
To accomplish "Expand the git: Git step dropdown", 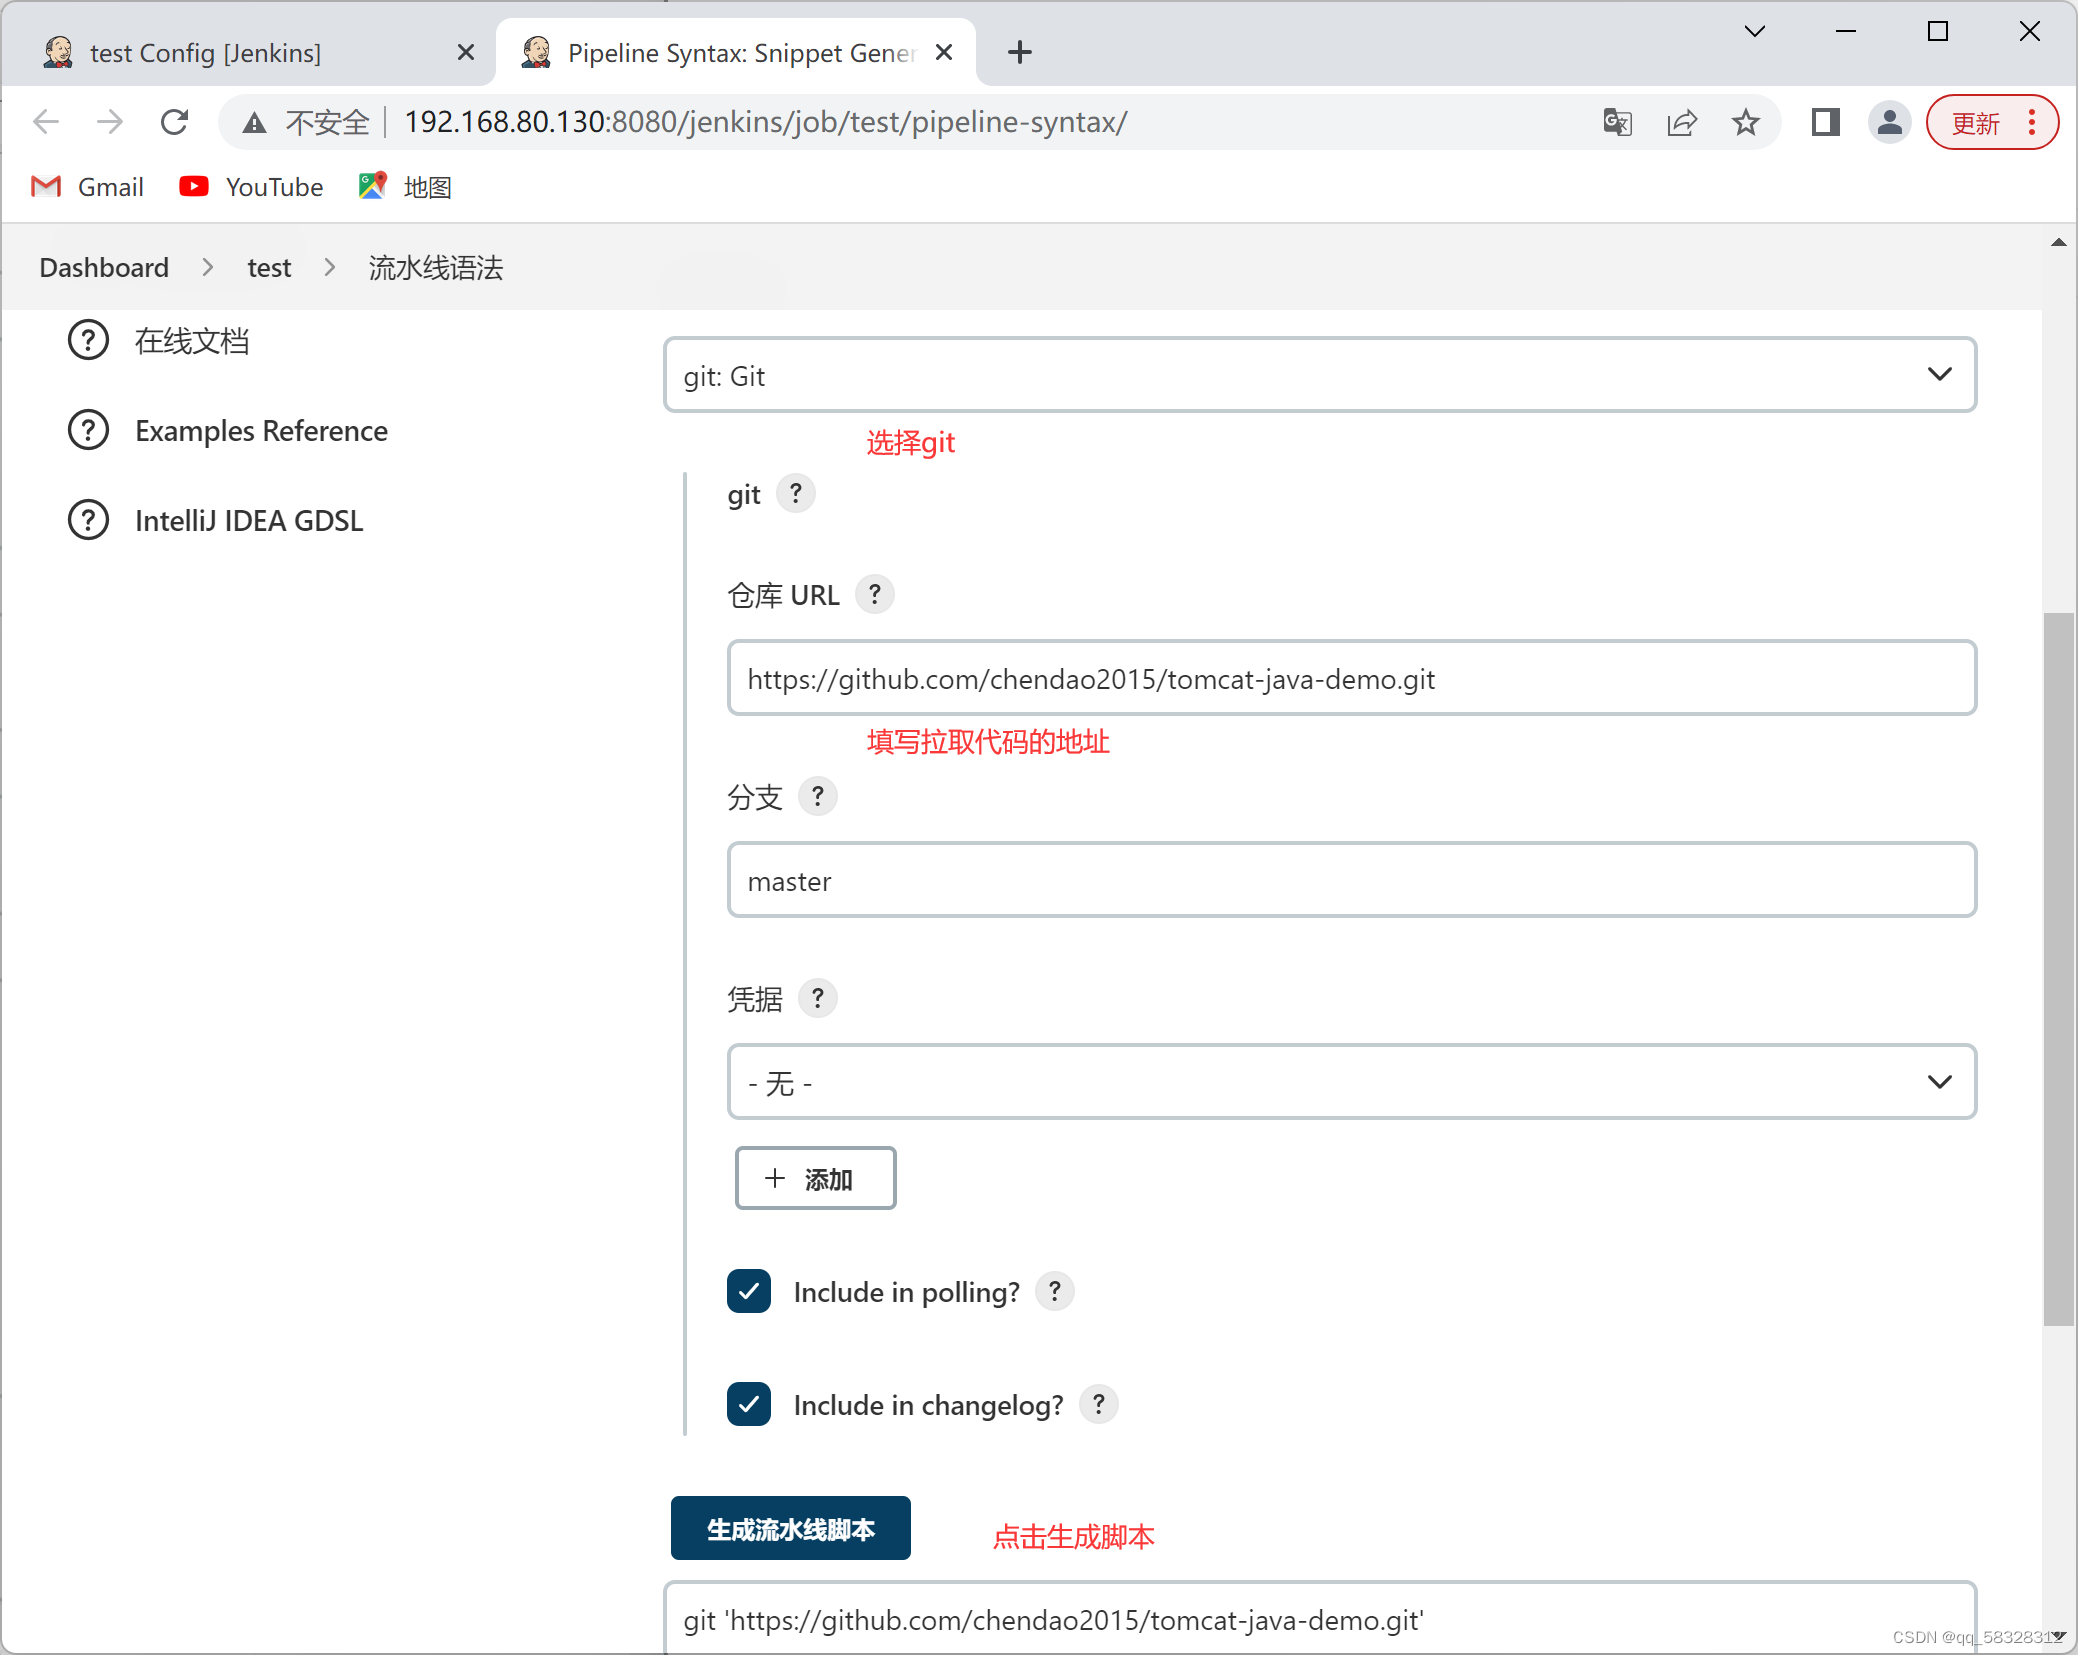I will pyautogui.click(x=1320, y=375).
